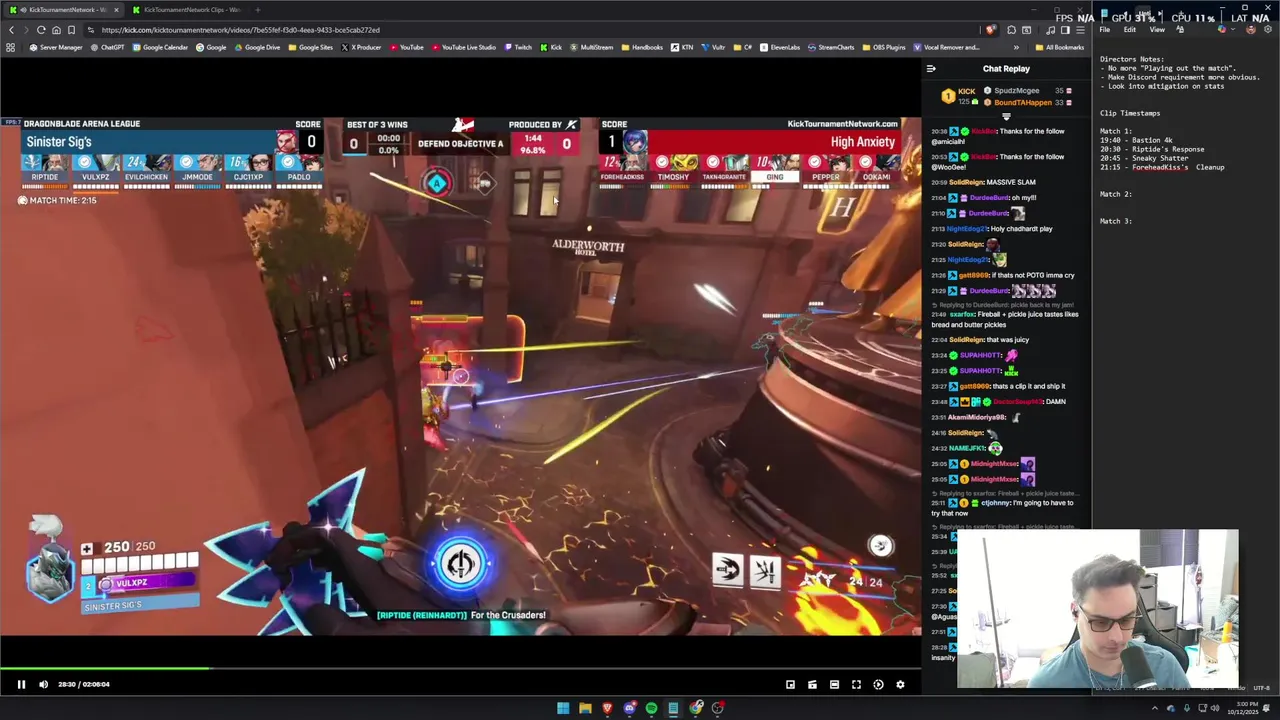The height and width of the screenshot is (720, 1280).
Task: Open Vultr bookmark
Action: [x=713, y=47]
